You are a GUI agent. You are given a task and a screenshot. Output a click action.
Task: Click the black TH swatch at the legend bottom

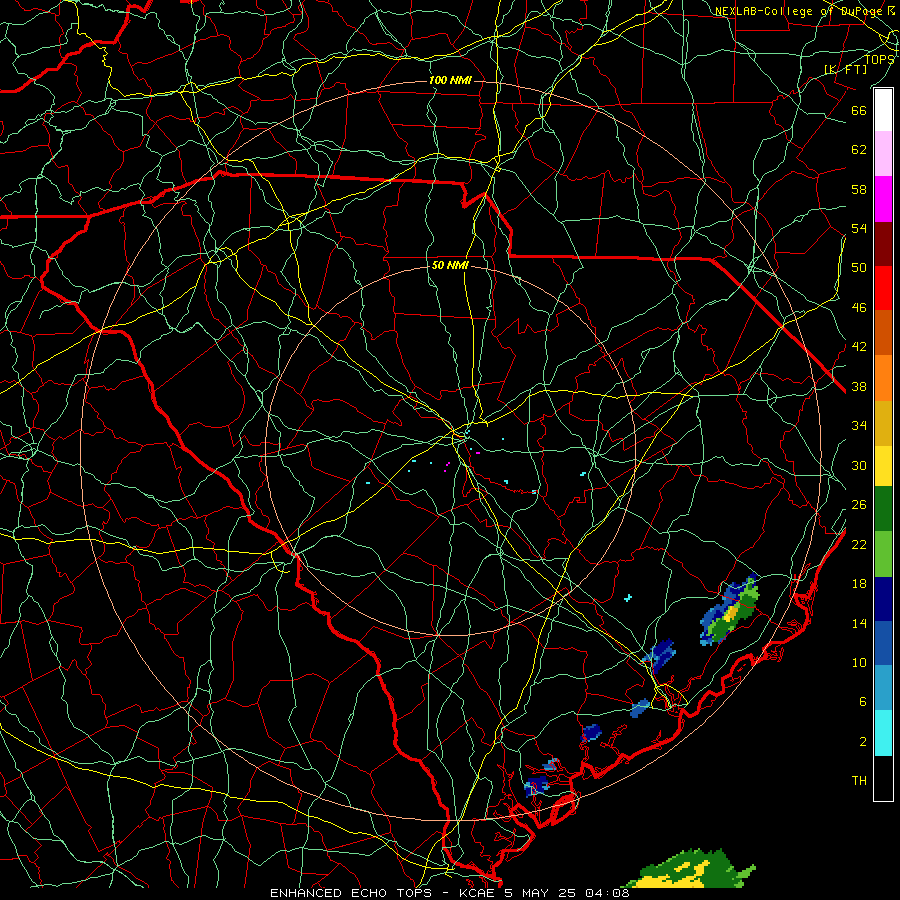(x=883, y=778)
